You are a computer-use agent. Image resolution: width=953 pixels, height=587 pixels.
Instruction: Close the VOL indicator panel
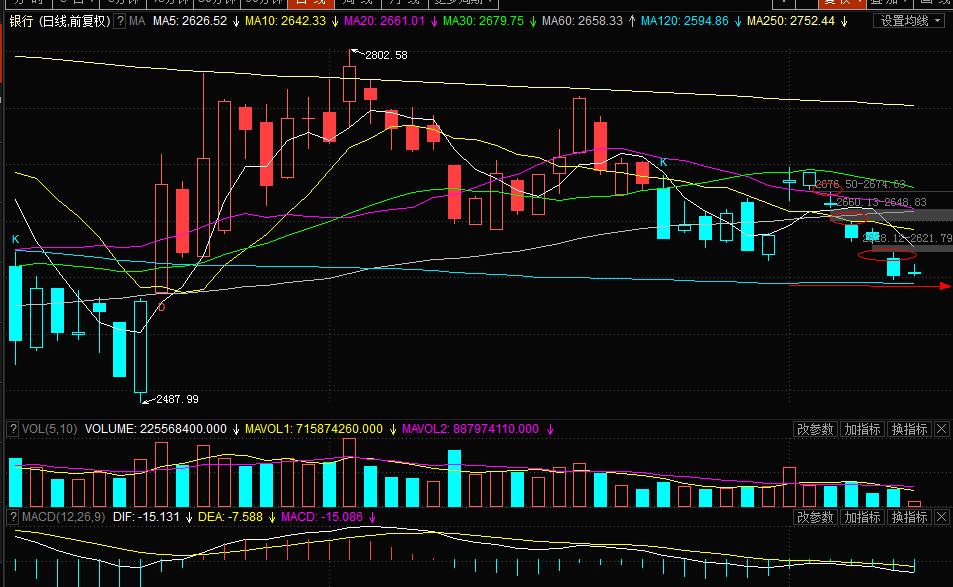pos(942,429)
